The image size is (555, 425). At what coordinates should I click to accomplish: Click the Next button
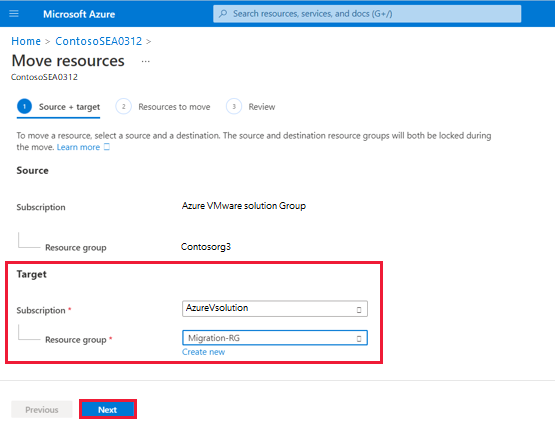click(x=108, y=409)
